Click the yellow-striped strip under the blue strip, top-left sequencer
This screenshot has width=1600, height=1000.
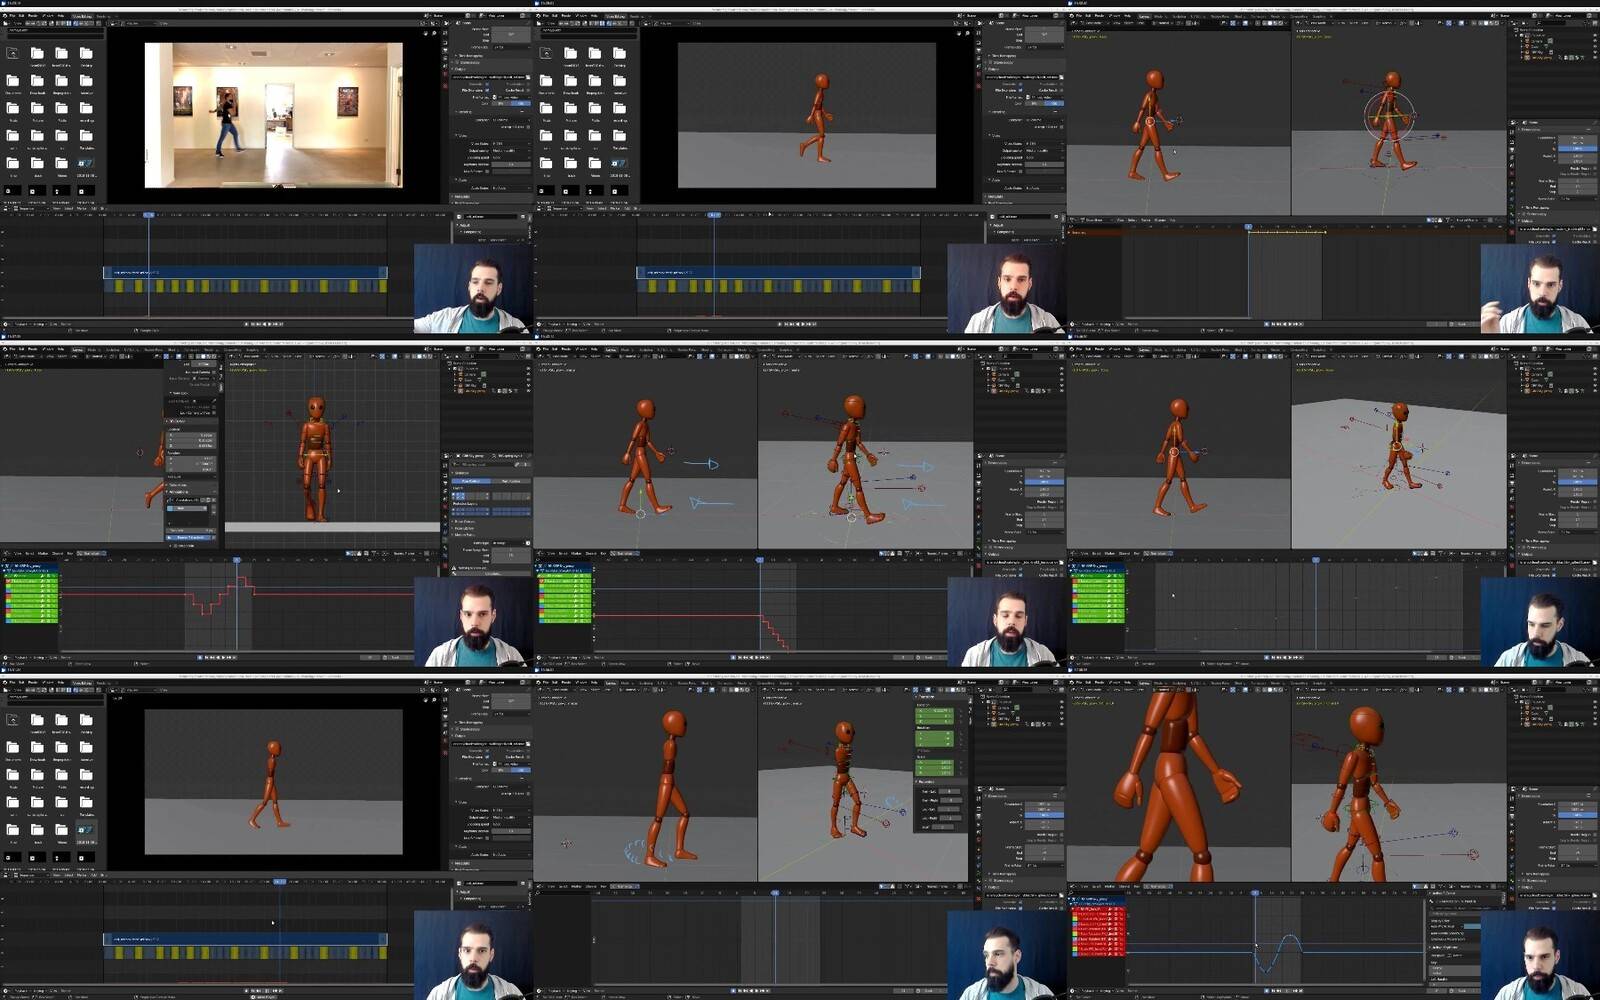click(x=245, y=286)
